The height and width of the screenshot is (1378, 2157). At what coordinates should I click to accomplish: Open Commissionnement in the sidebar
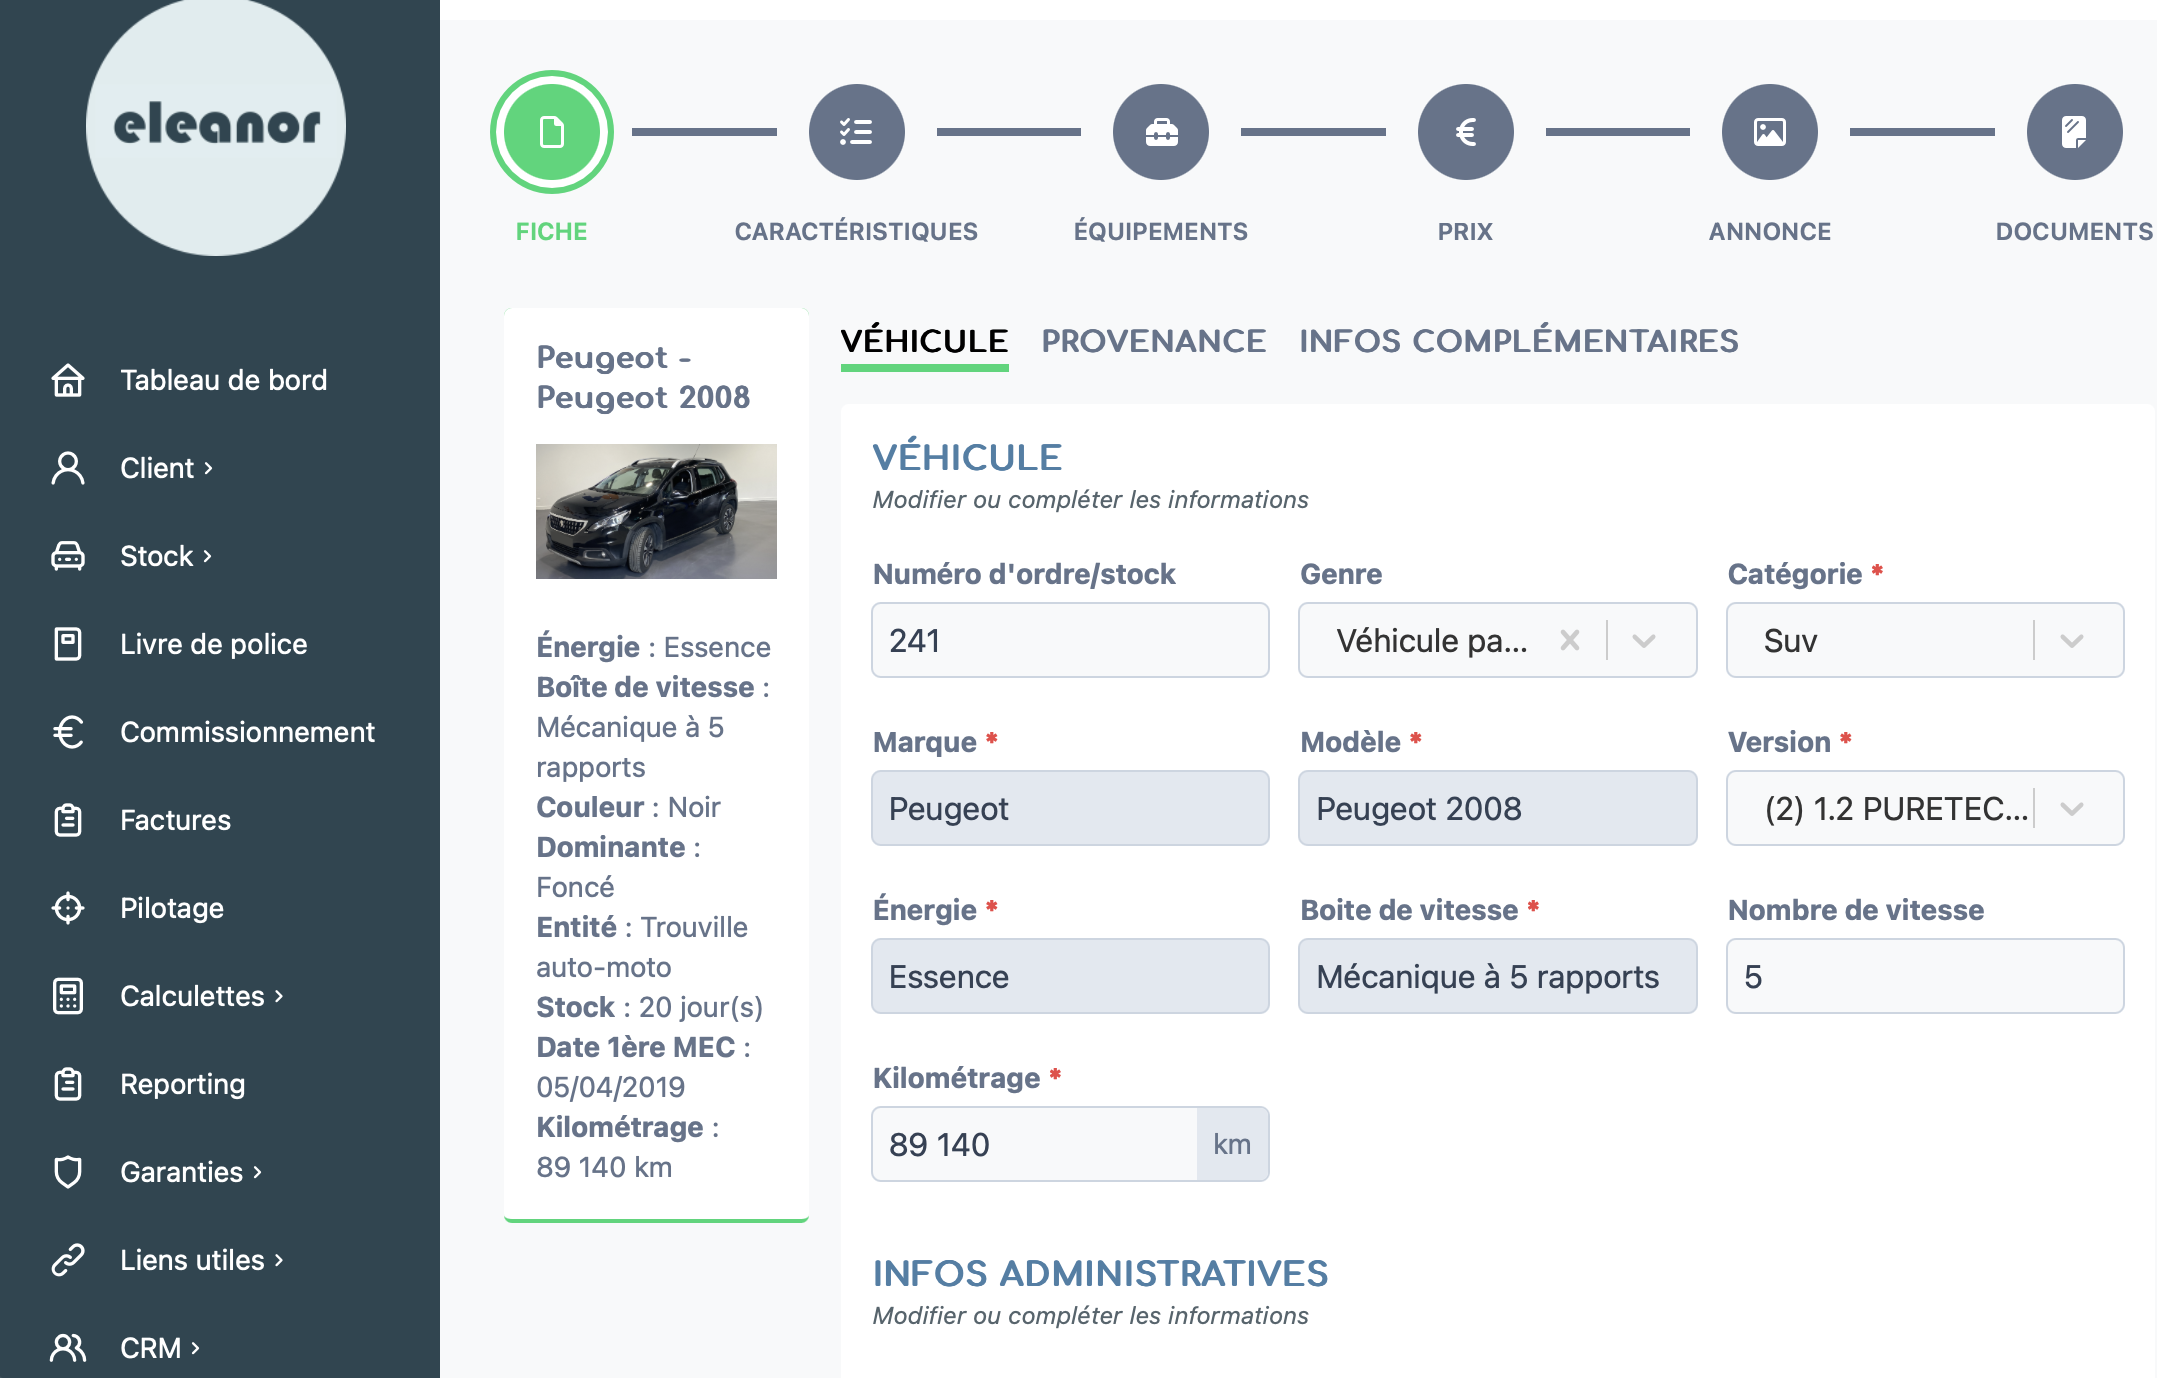(247, 732)
